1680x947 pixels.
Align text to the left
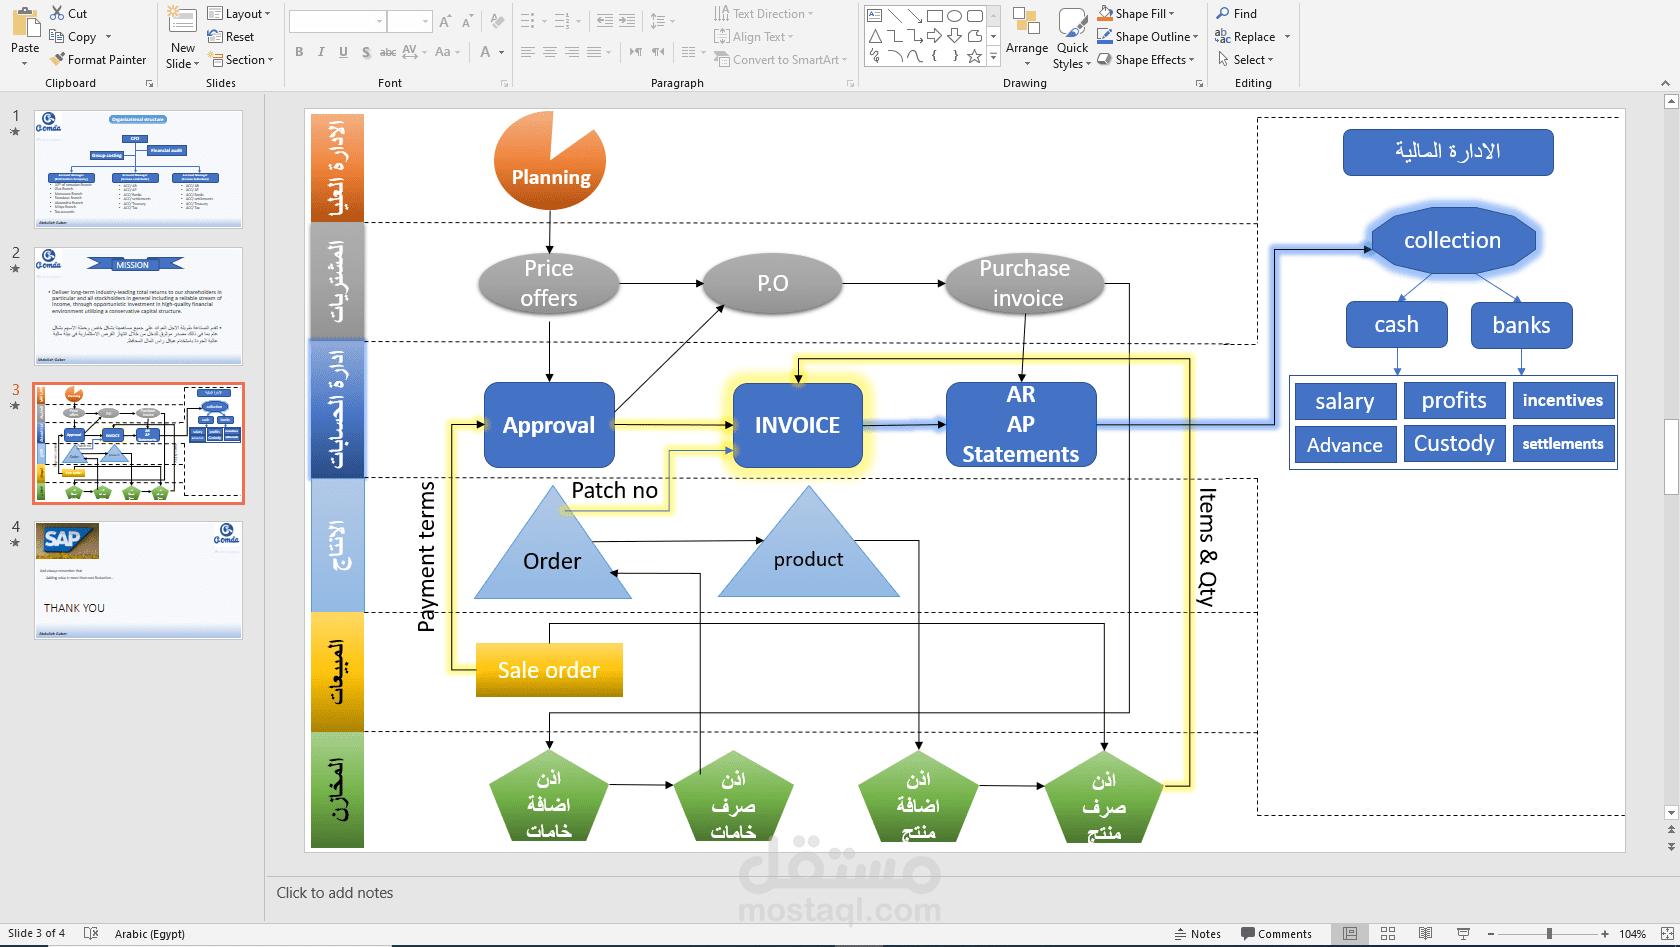[x=528, y=52]
